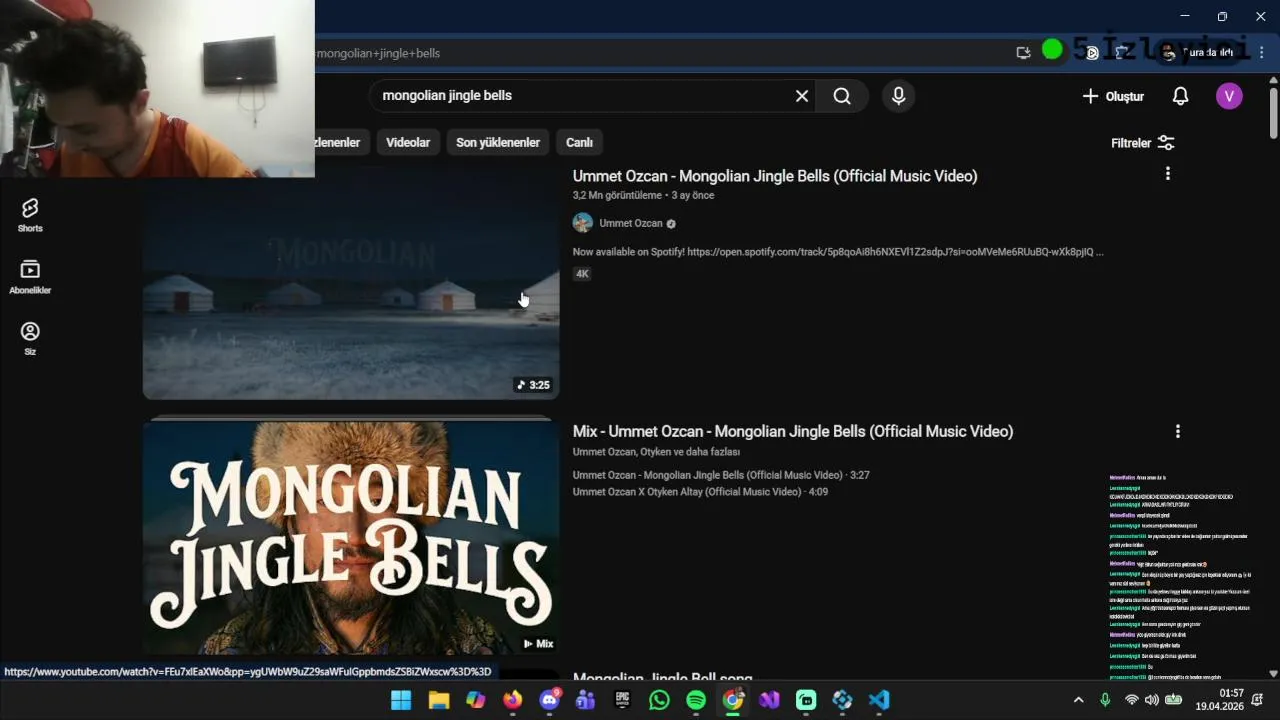This screenshot has width=1280, height=720.
Task: Click the Oluştur create button
Action: [x=1113, y=96]
